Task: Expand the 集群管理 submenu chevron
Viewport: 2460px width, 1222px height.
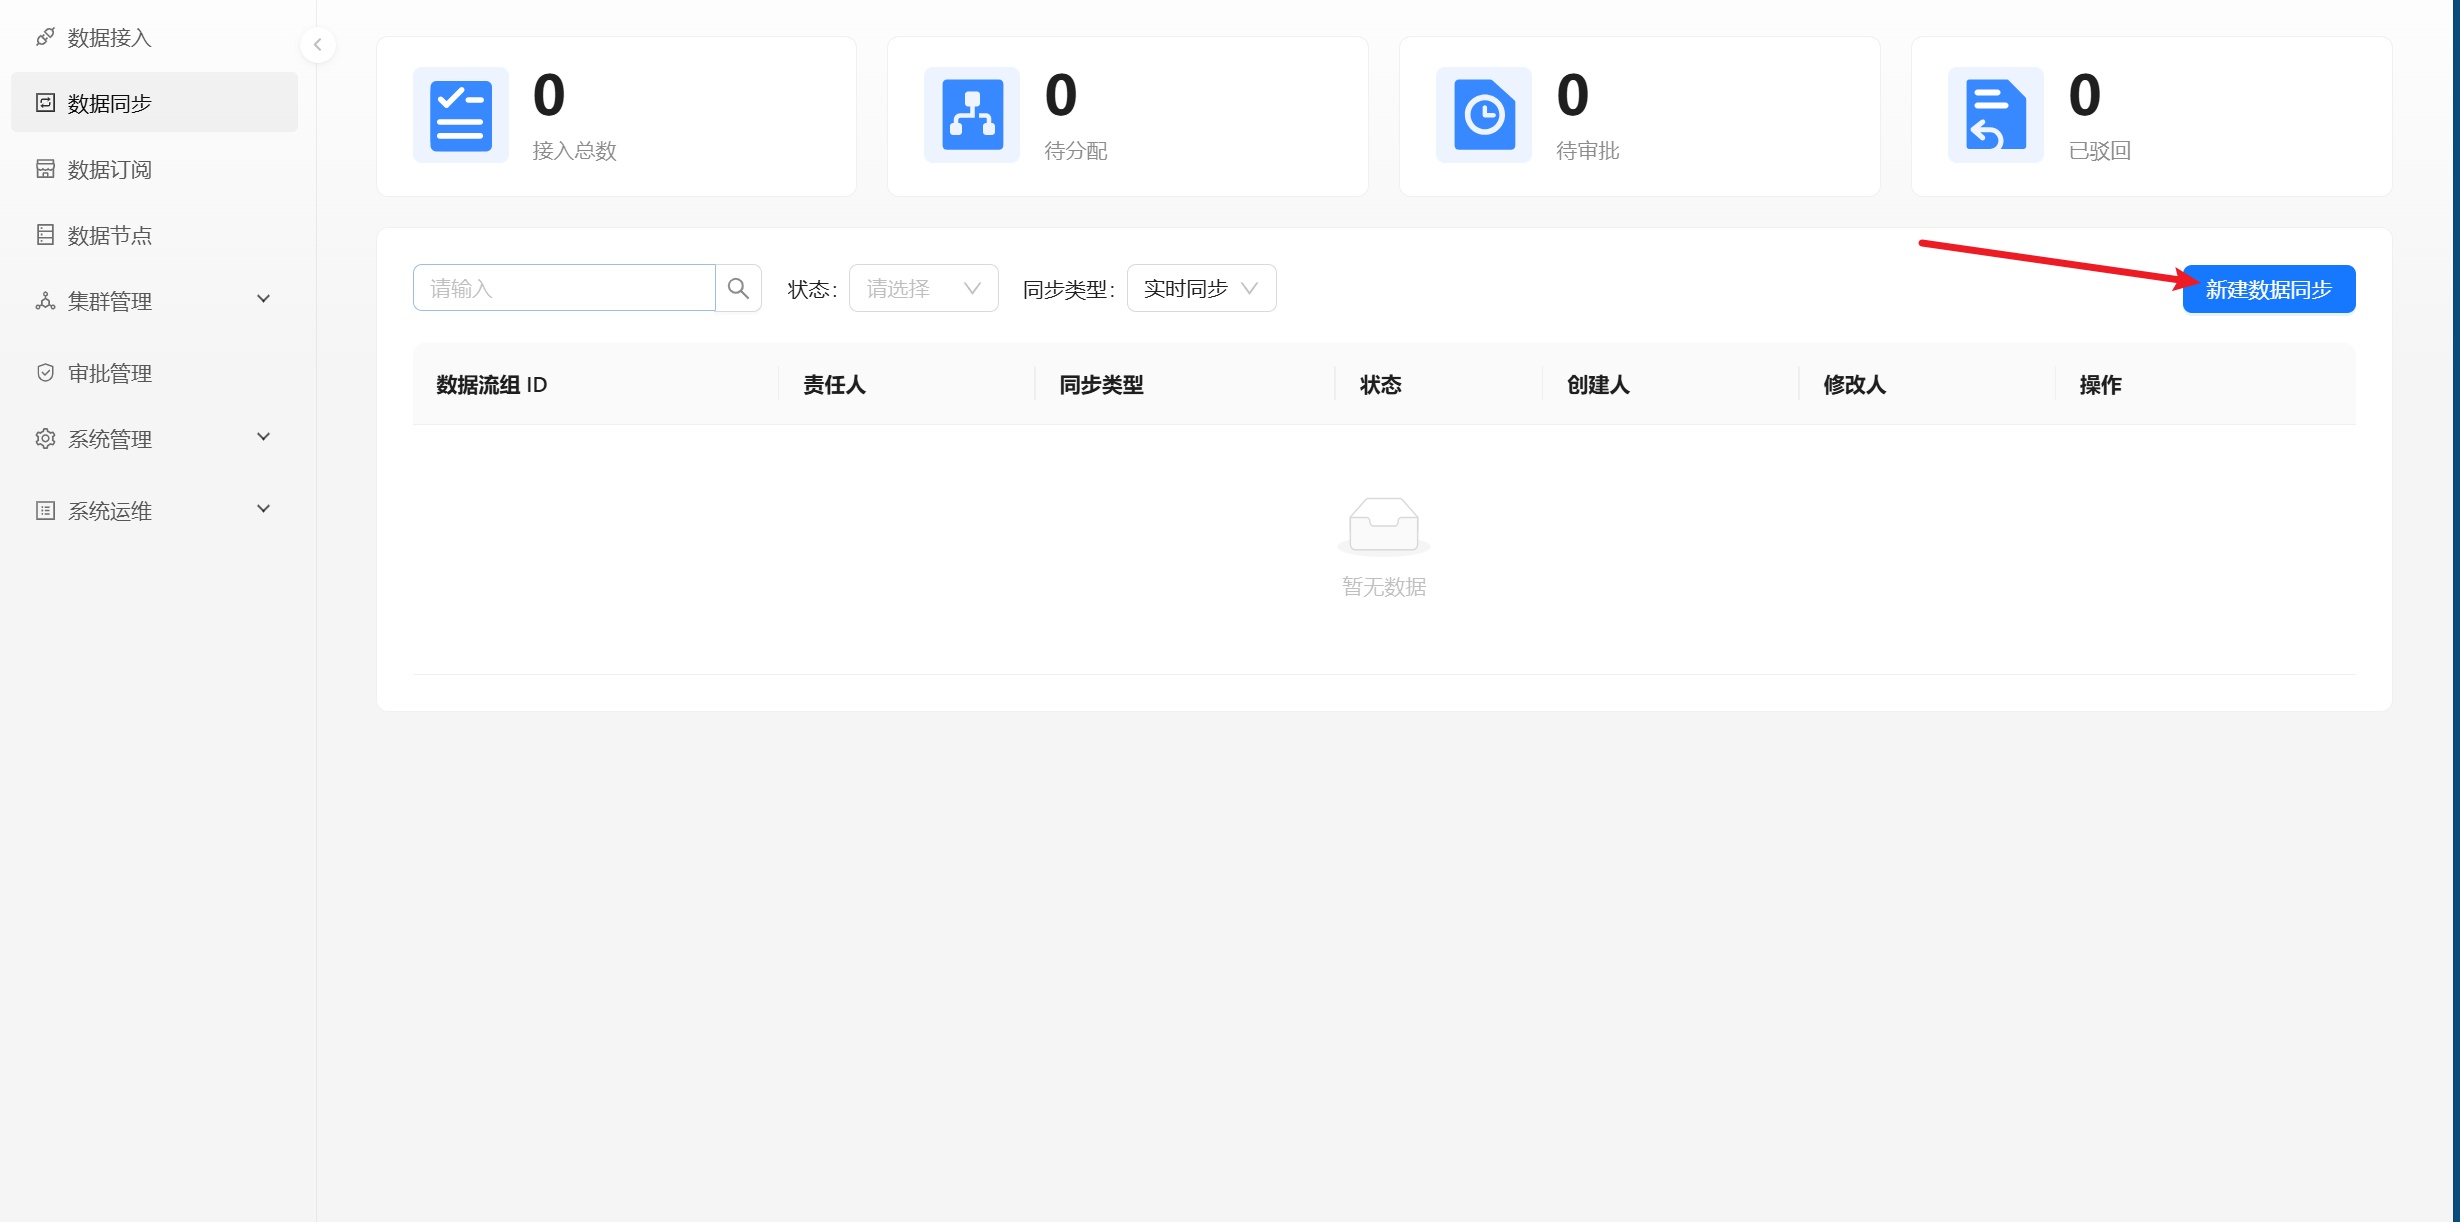Action: [x=264, y=299]
